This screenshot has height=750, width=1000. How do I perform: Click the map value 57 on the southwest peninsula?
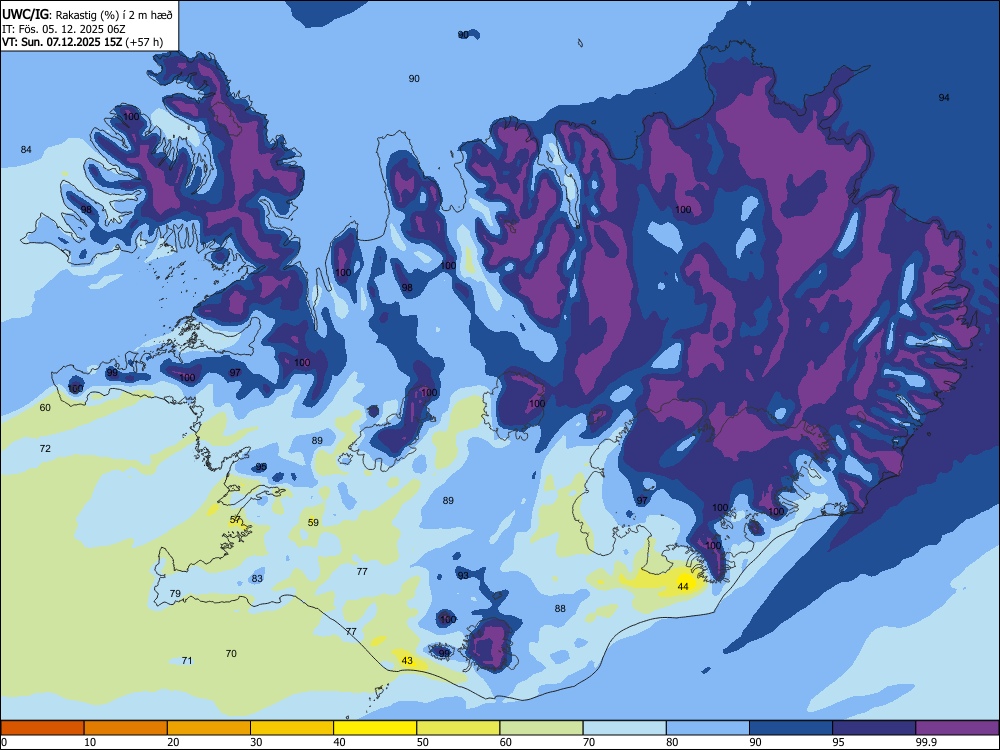click(x=235, y=519)
